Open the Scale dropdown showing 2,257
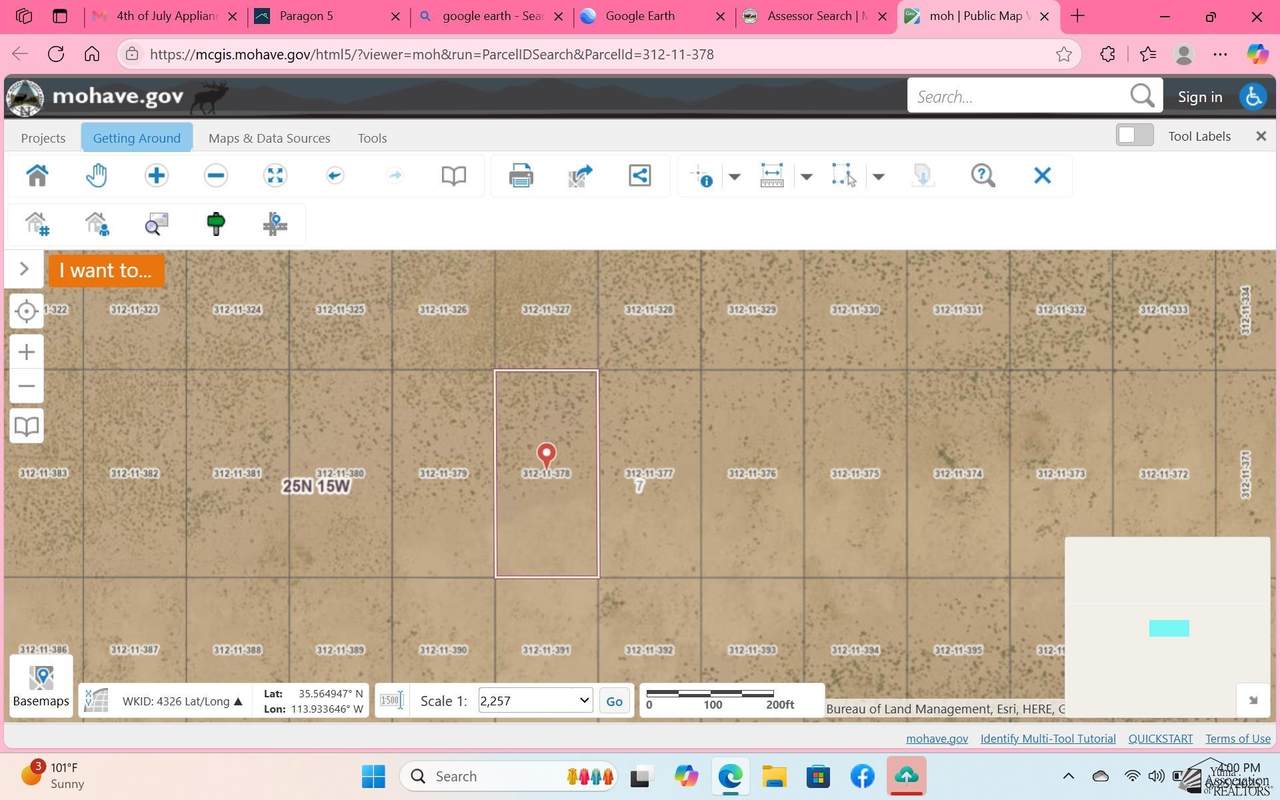The height and width of the screenshot is (800, 1280). 535,701
